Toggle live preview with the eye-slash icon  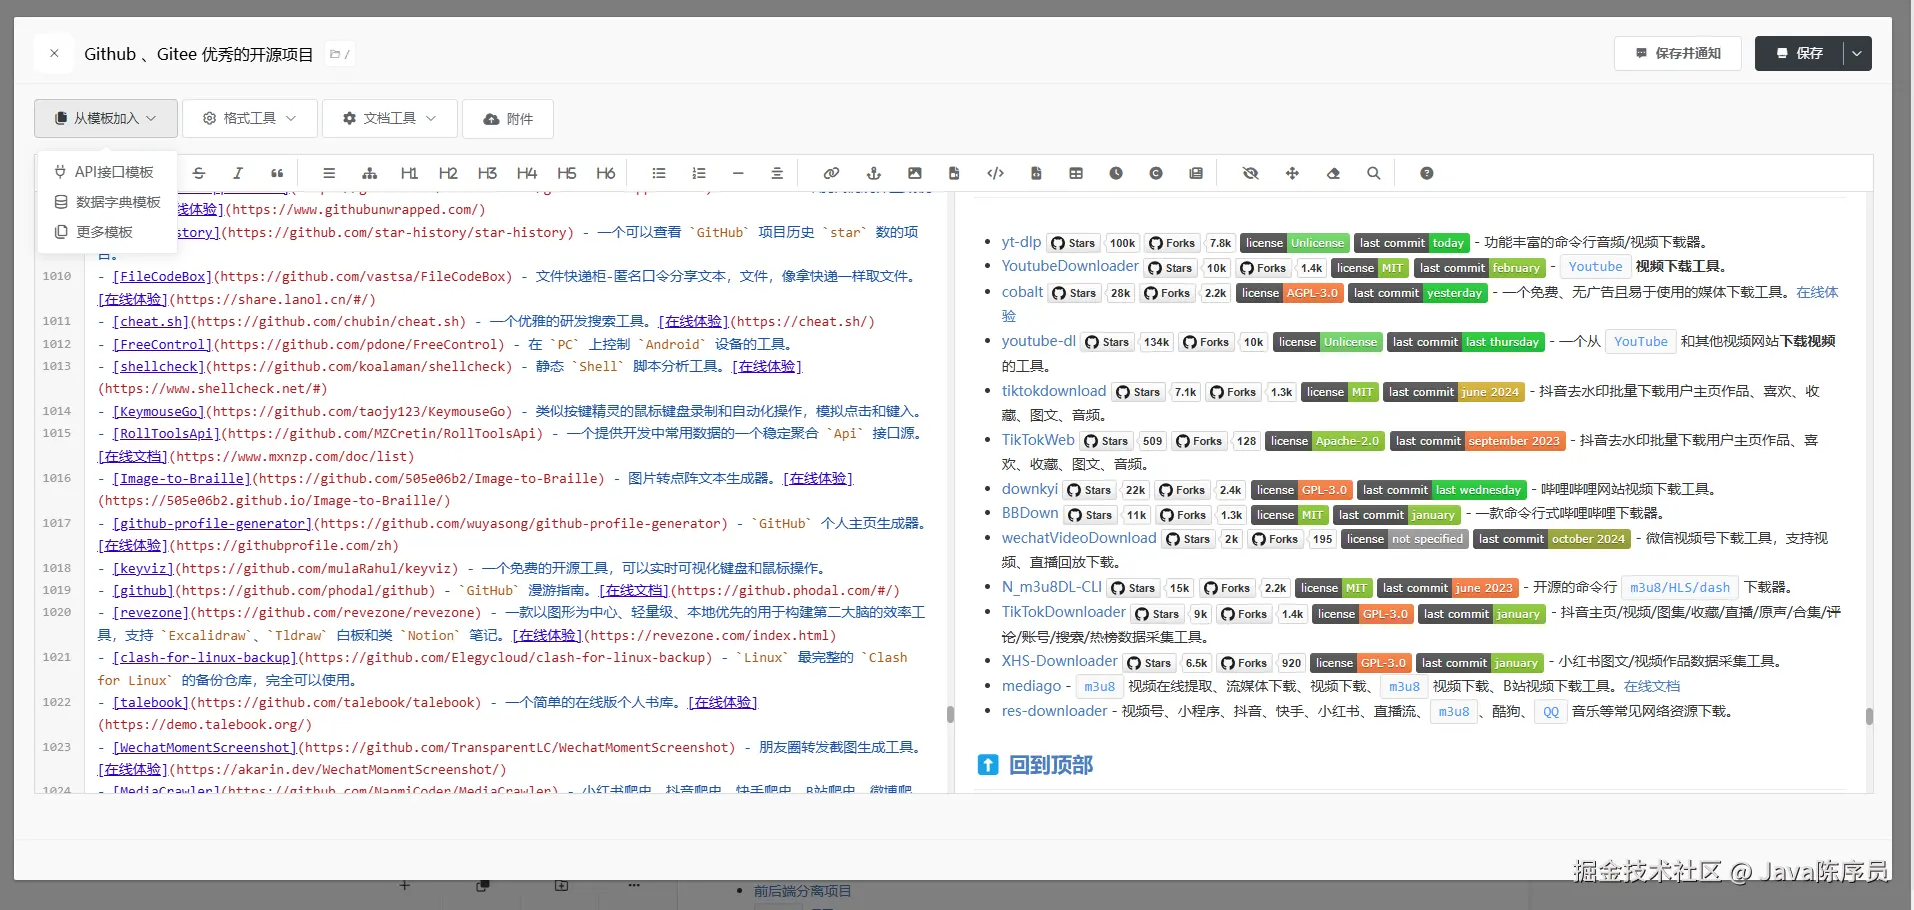[x=1250, y=173]
